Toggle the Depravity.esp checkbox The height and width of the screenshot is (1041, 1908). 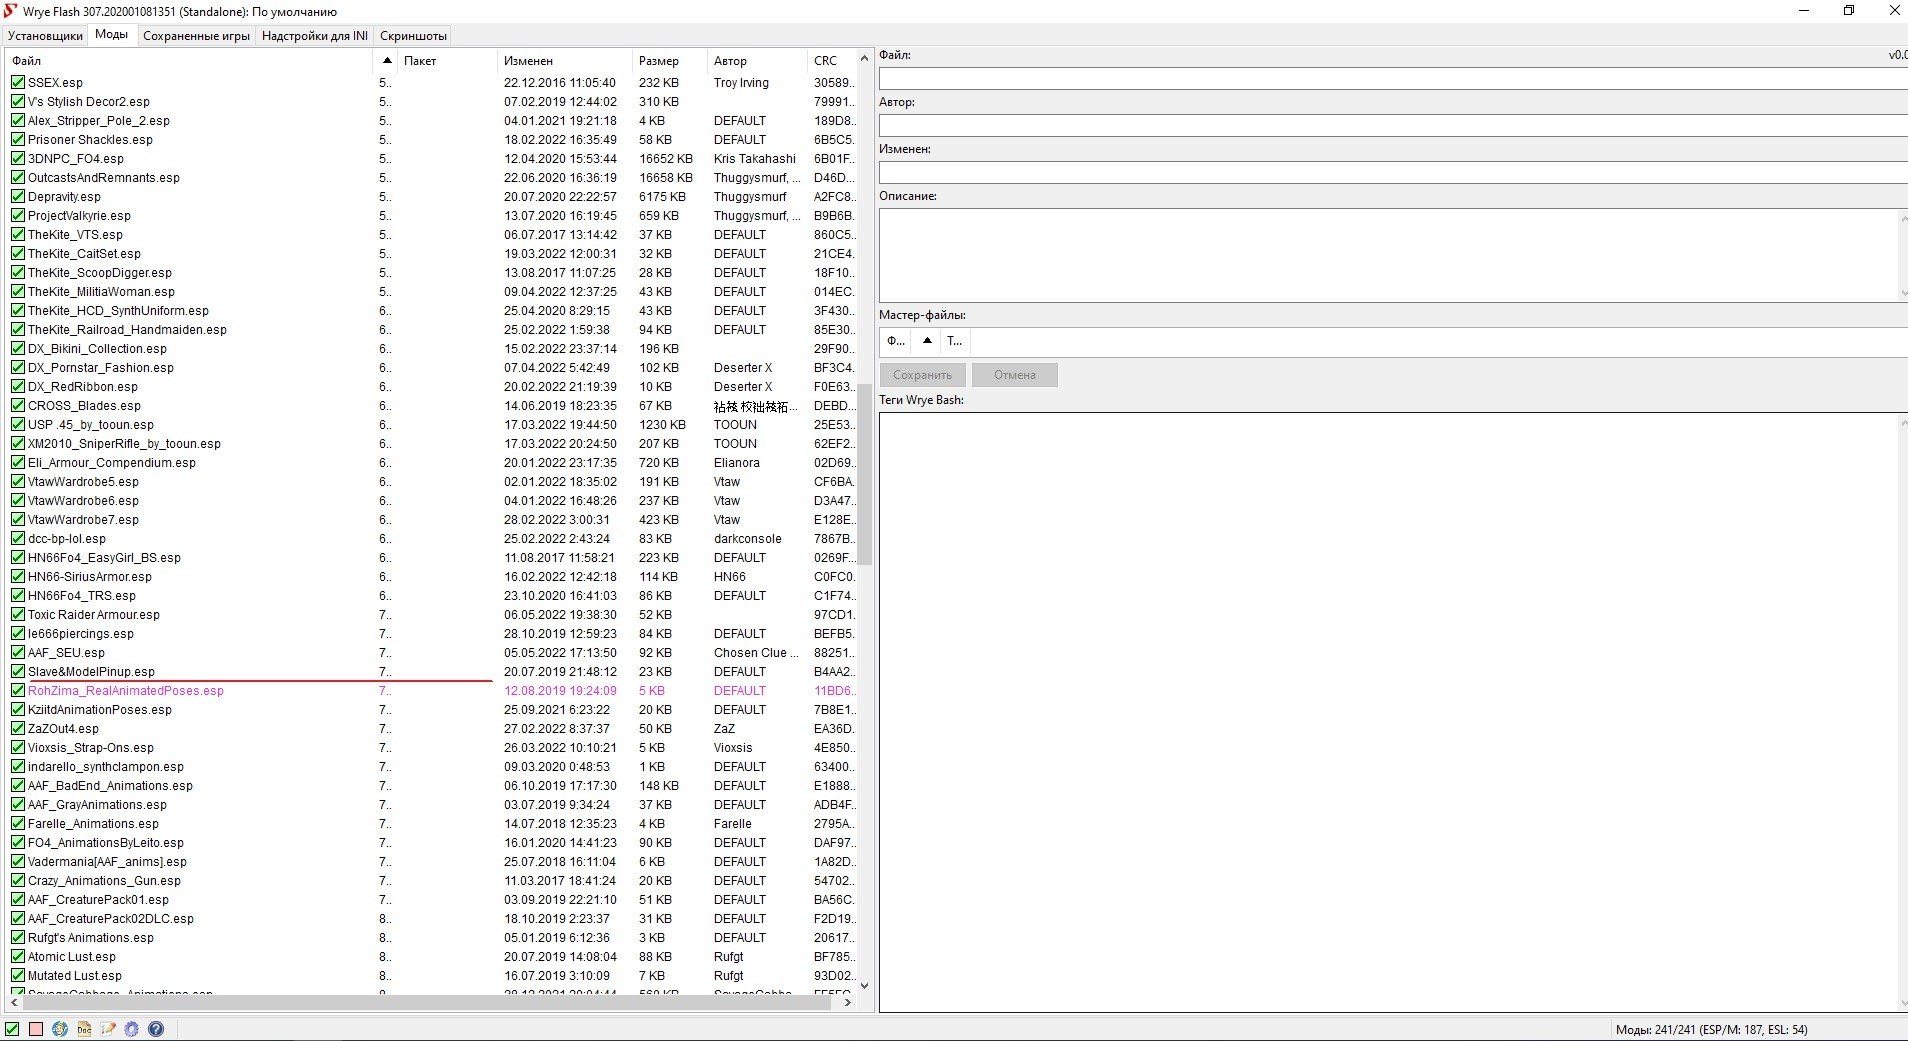(18, 197)
